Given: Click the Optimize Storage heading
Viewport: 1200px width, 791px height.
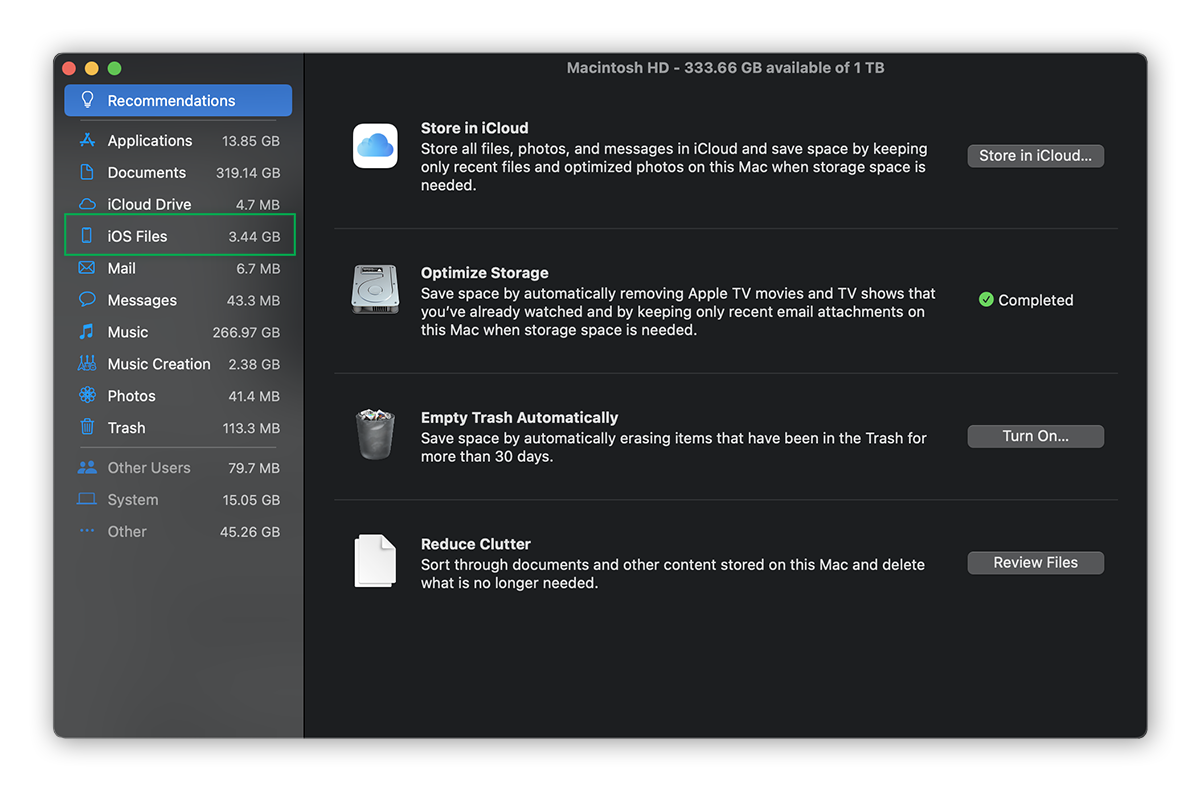Looking at the screenshot, I should 485,273.
